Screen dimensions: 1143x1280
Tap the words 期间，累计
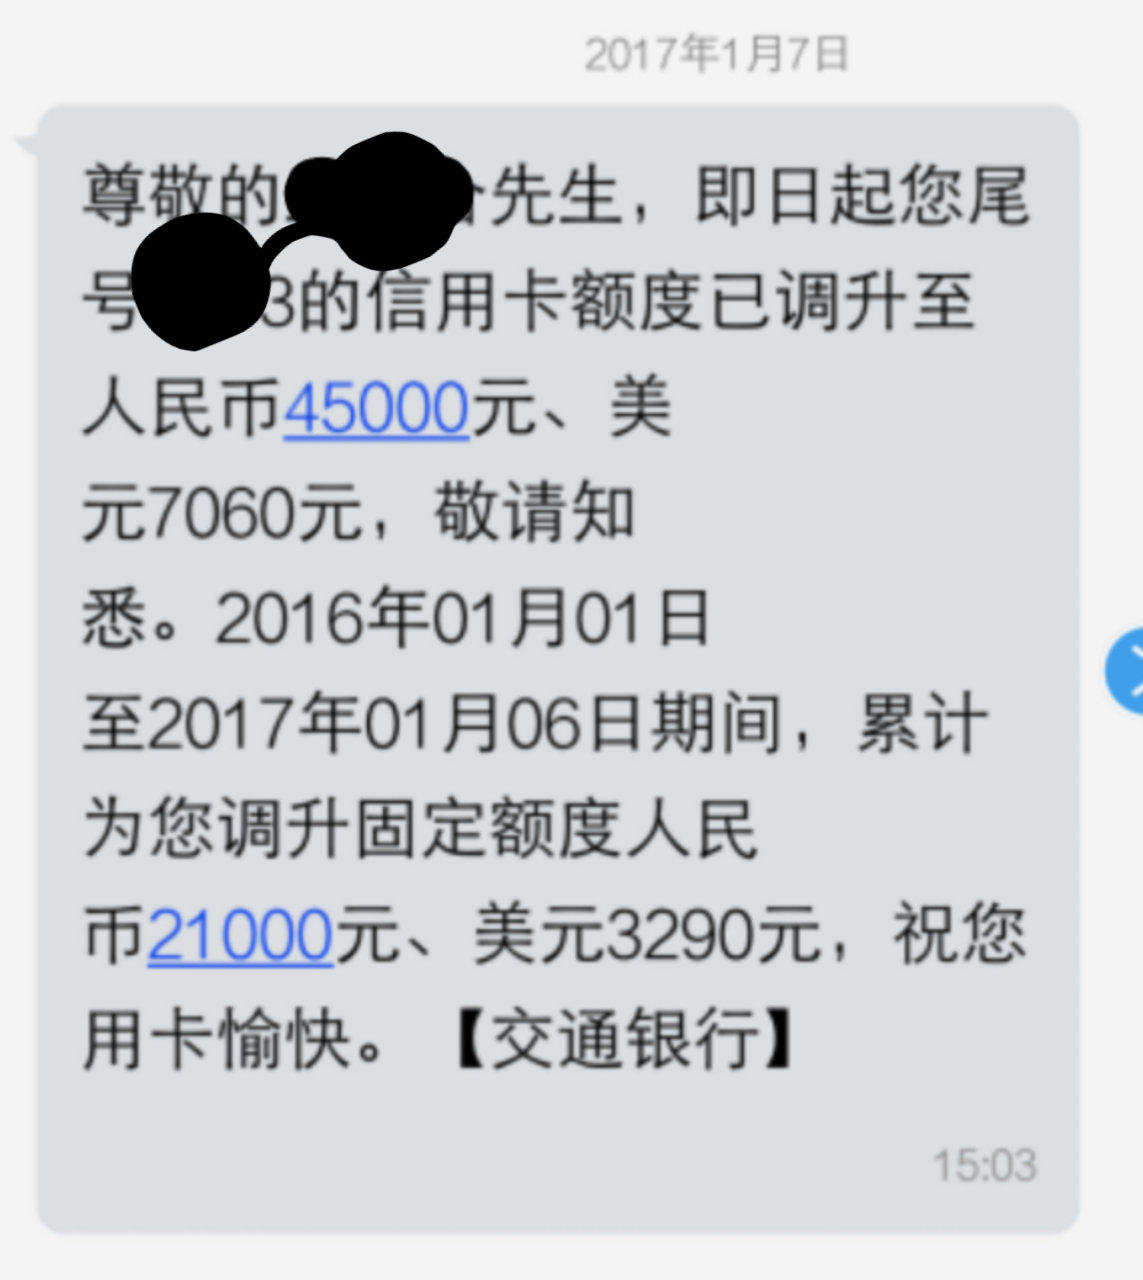(x=818, y=723)
